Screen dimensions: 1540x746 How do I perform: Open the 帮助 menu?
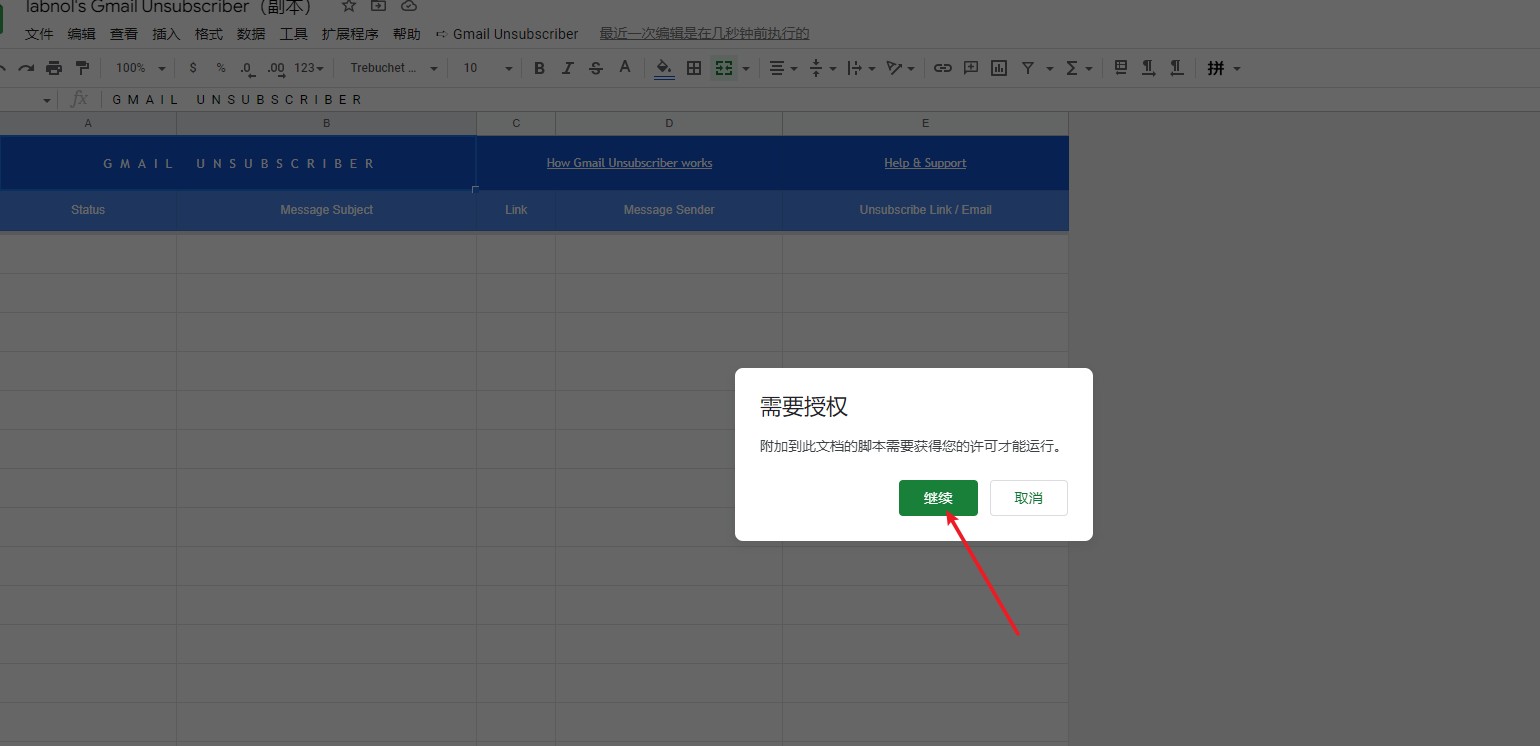tap(407, 34)
